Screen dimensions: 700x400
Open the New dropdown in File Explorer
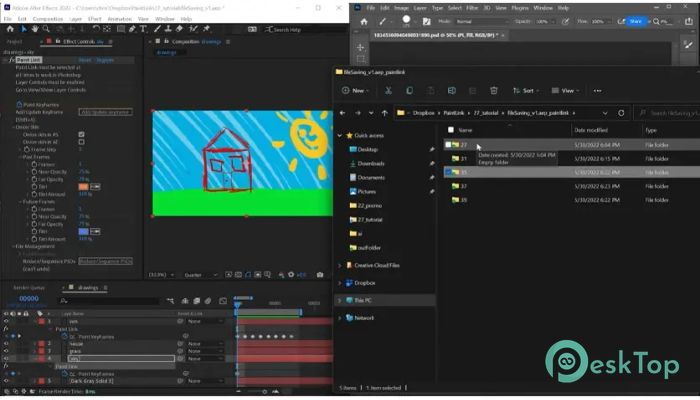point(355,91)
